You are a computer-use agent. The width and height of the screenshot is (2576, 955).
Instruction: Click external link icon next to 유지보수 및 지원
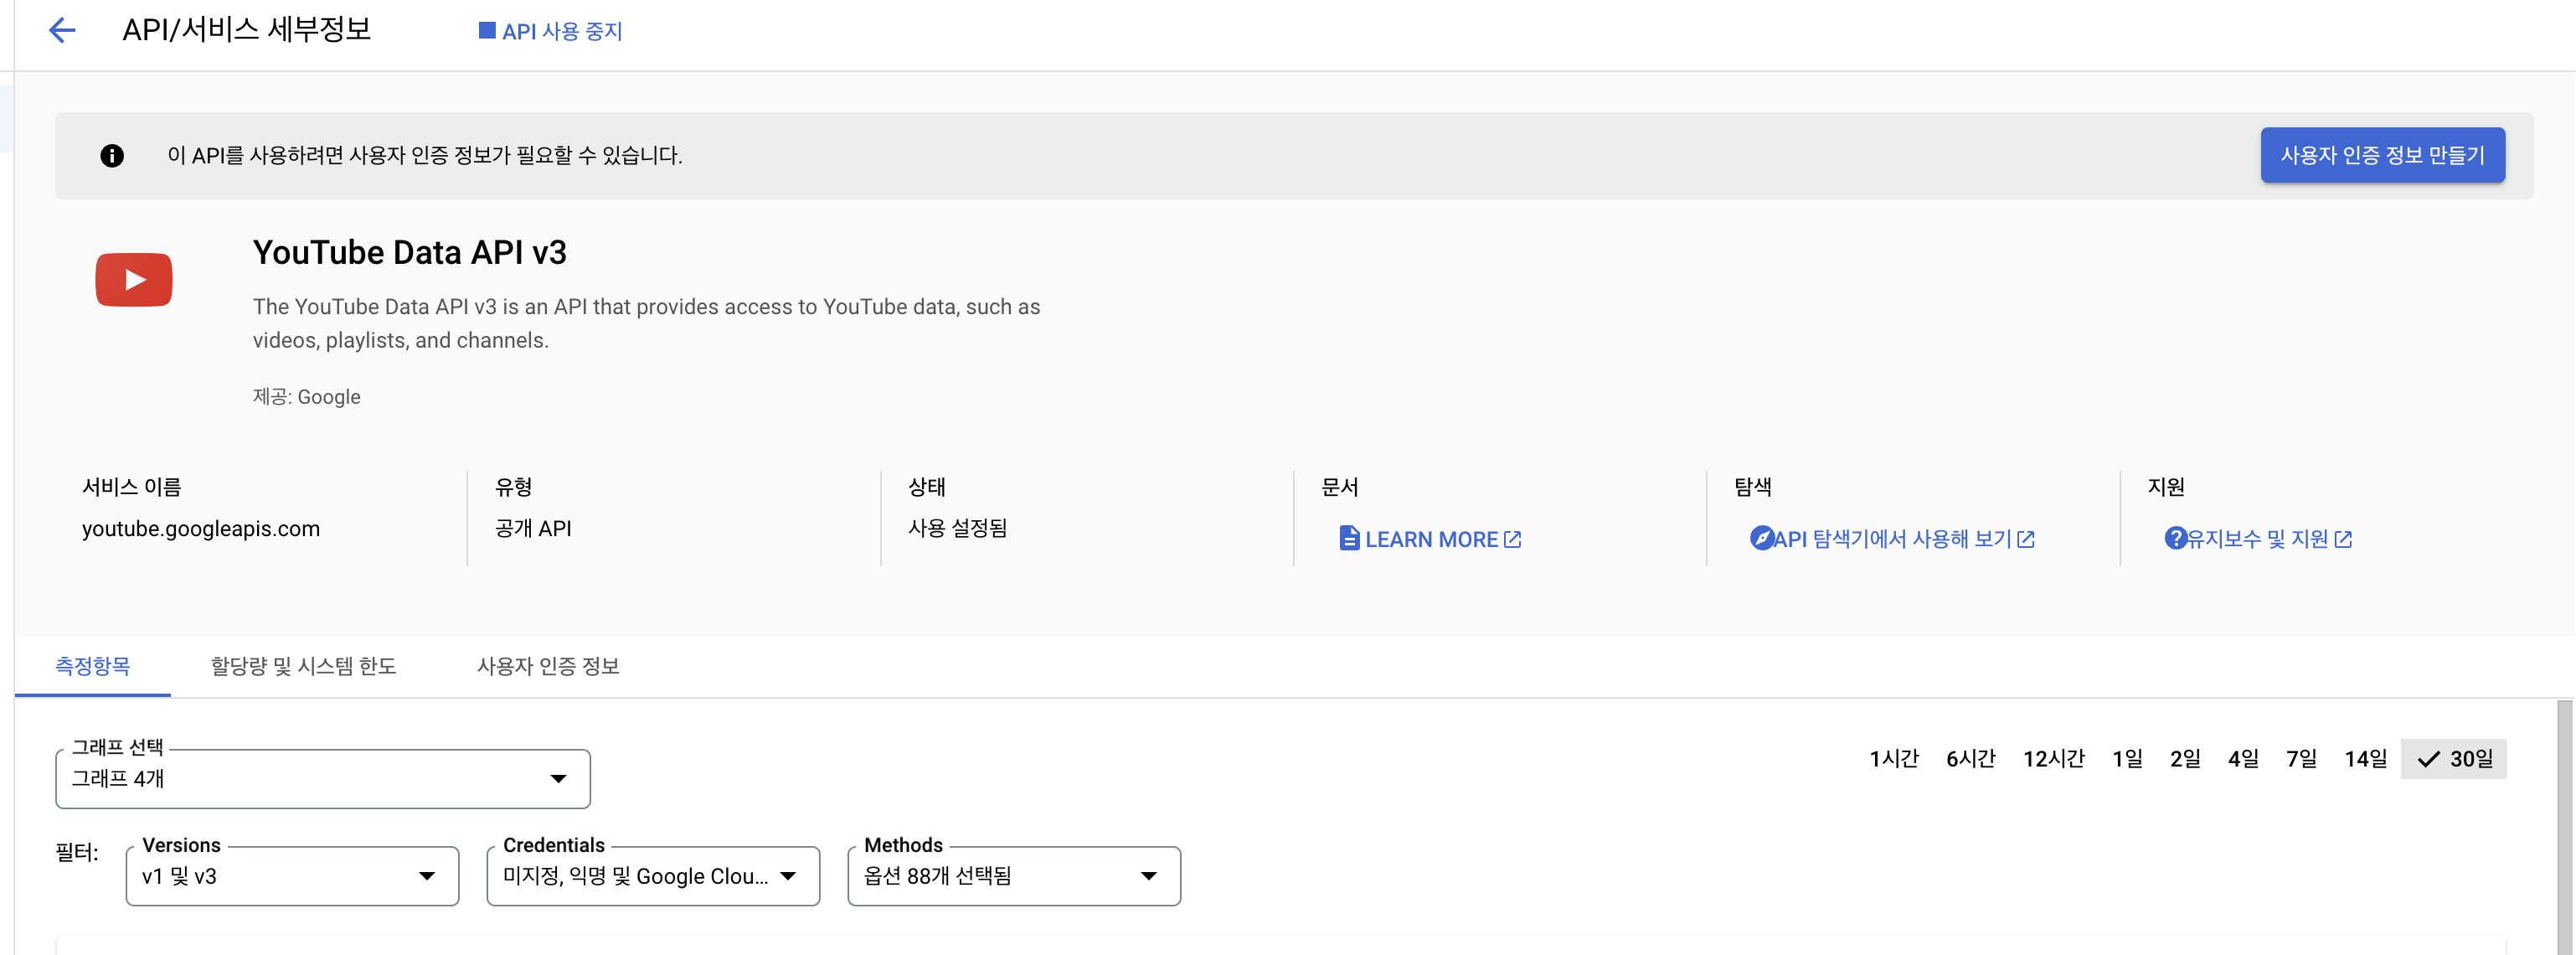2343,539
